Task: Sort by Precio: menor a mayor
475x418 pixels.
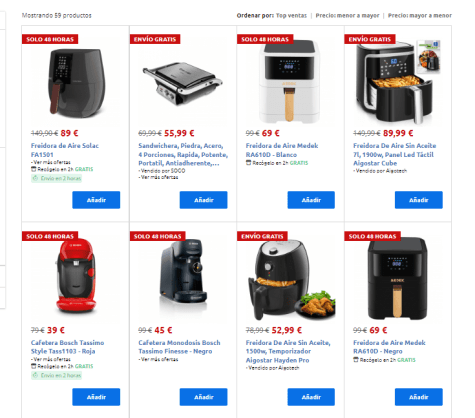Action: pyautogui.click(x=347, y=15)
